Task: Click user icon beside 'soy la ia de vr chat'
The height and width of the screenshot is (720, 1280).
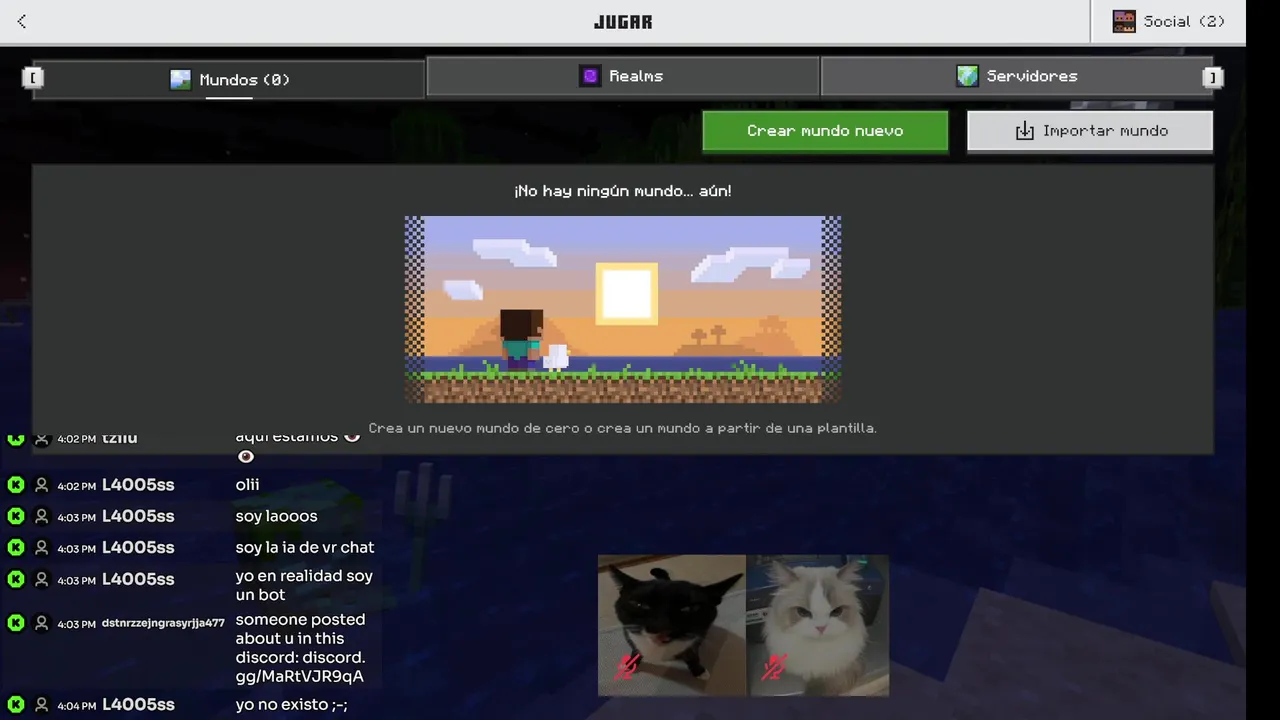Action: [x=42, y=548]
